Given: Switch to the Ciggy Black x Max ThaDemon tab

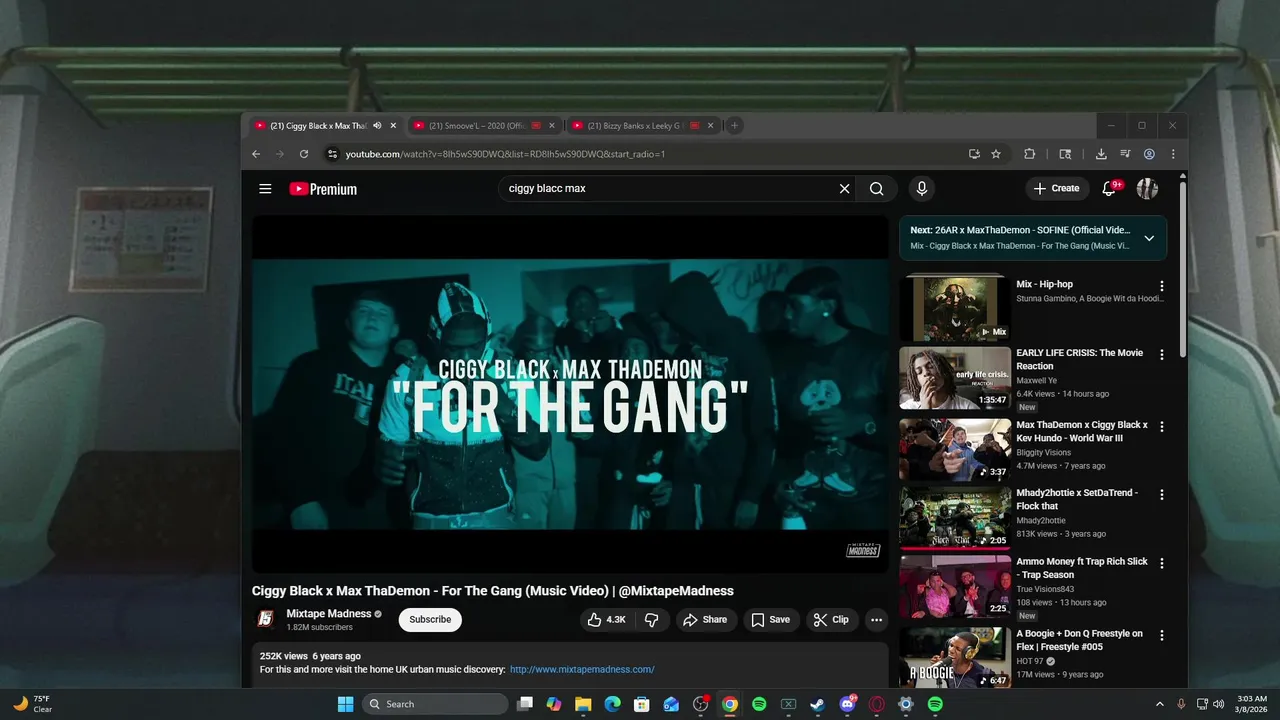Looking at the screenshot, I should point(319,126).
